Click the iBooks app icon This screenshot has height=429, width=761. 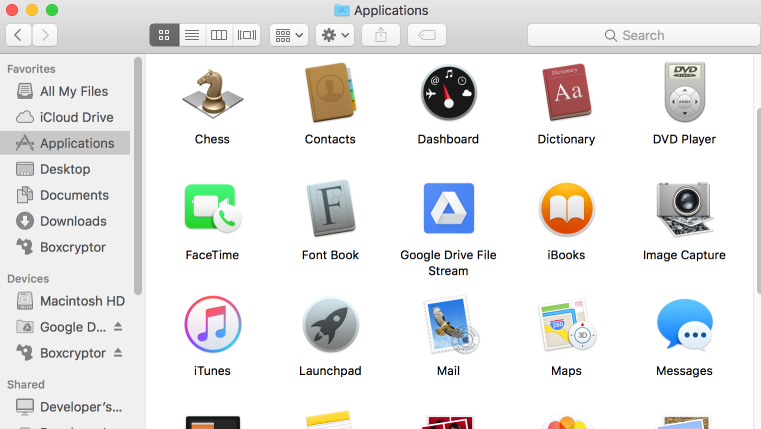coord(566,209)
